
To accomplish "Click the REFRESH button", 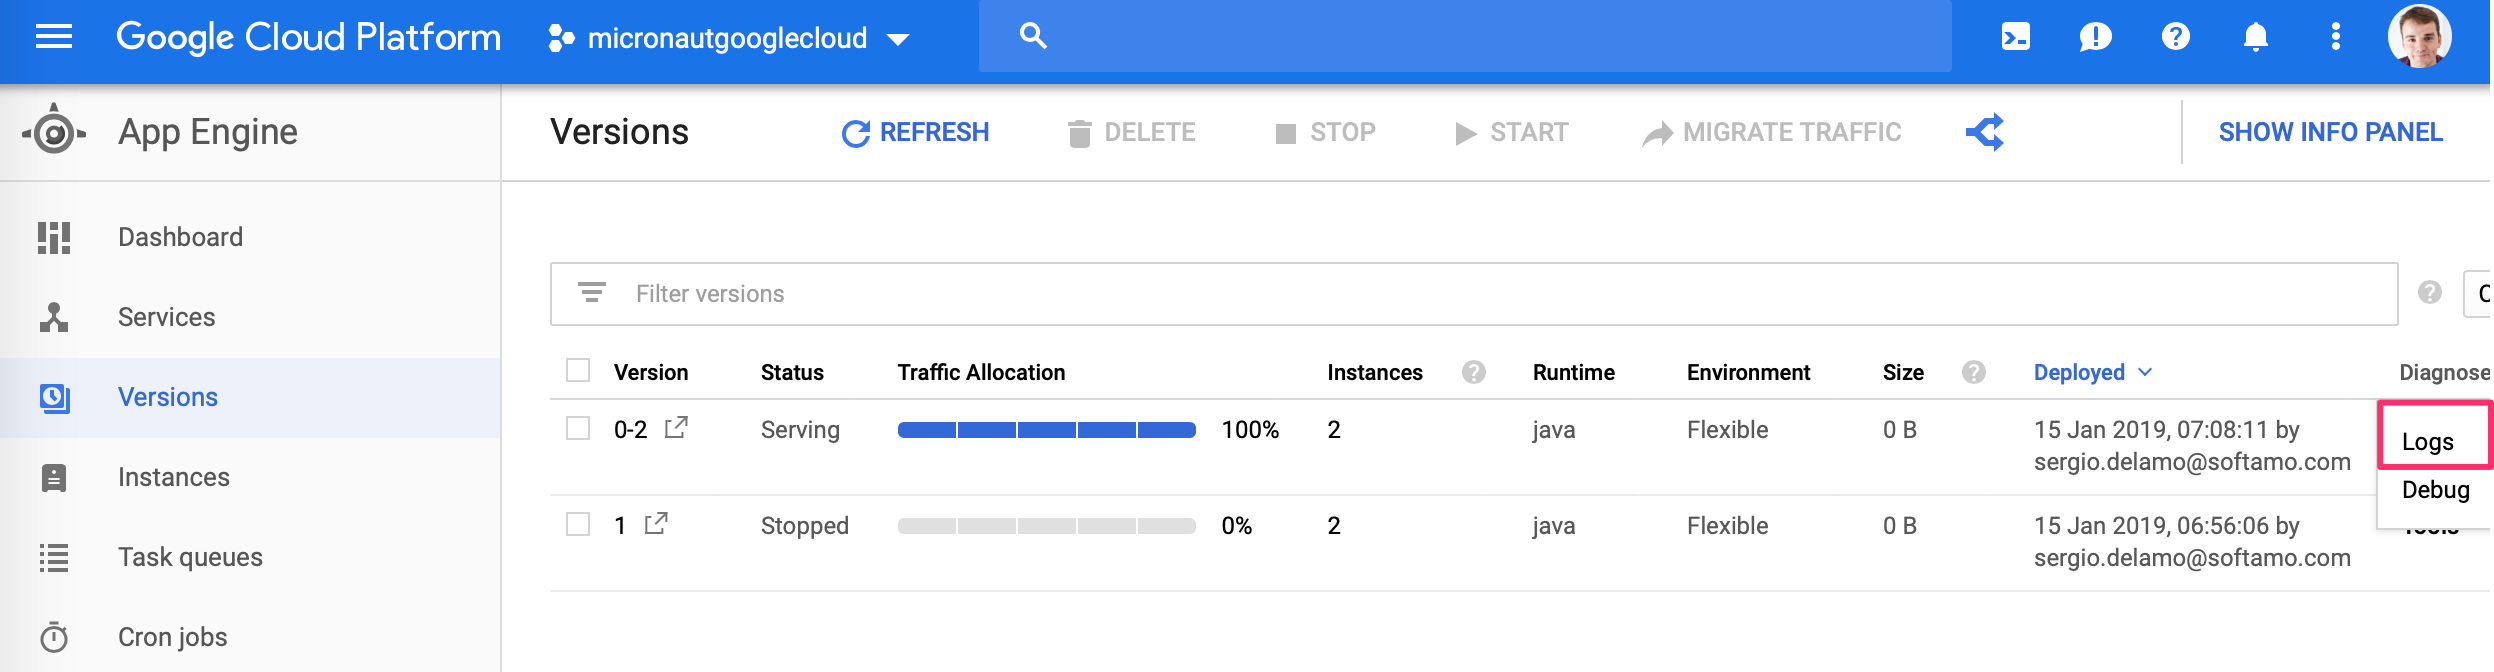I will pyautogui.click(x=915, y=132).
